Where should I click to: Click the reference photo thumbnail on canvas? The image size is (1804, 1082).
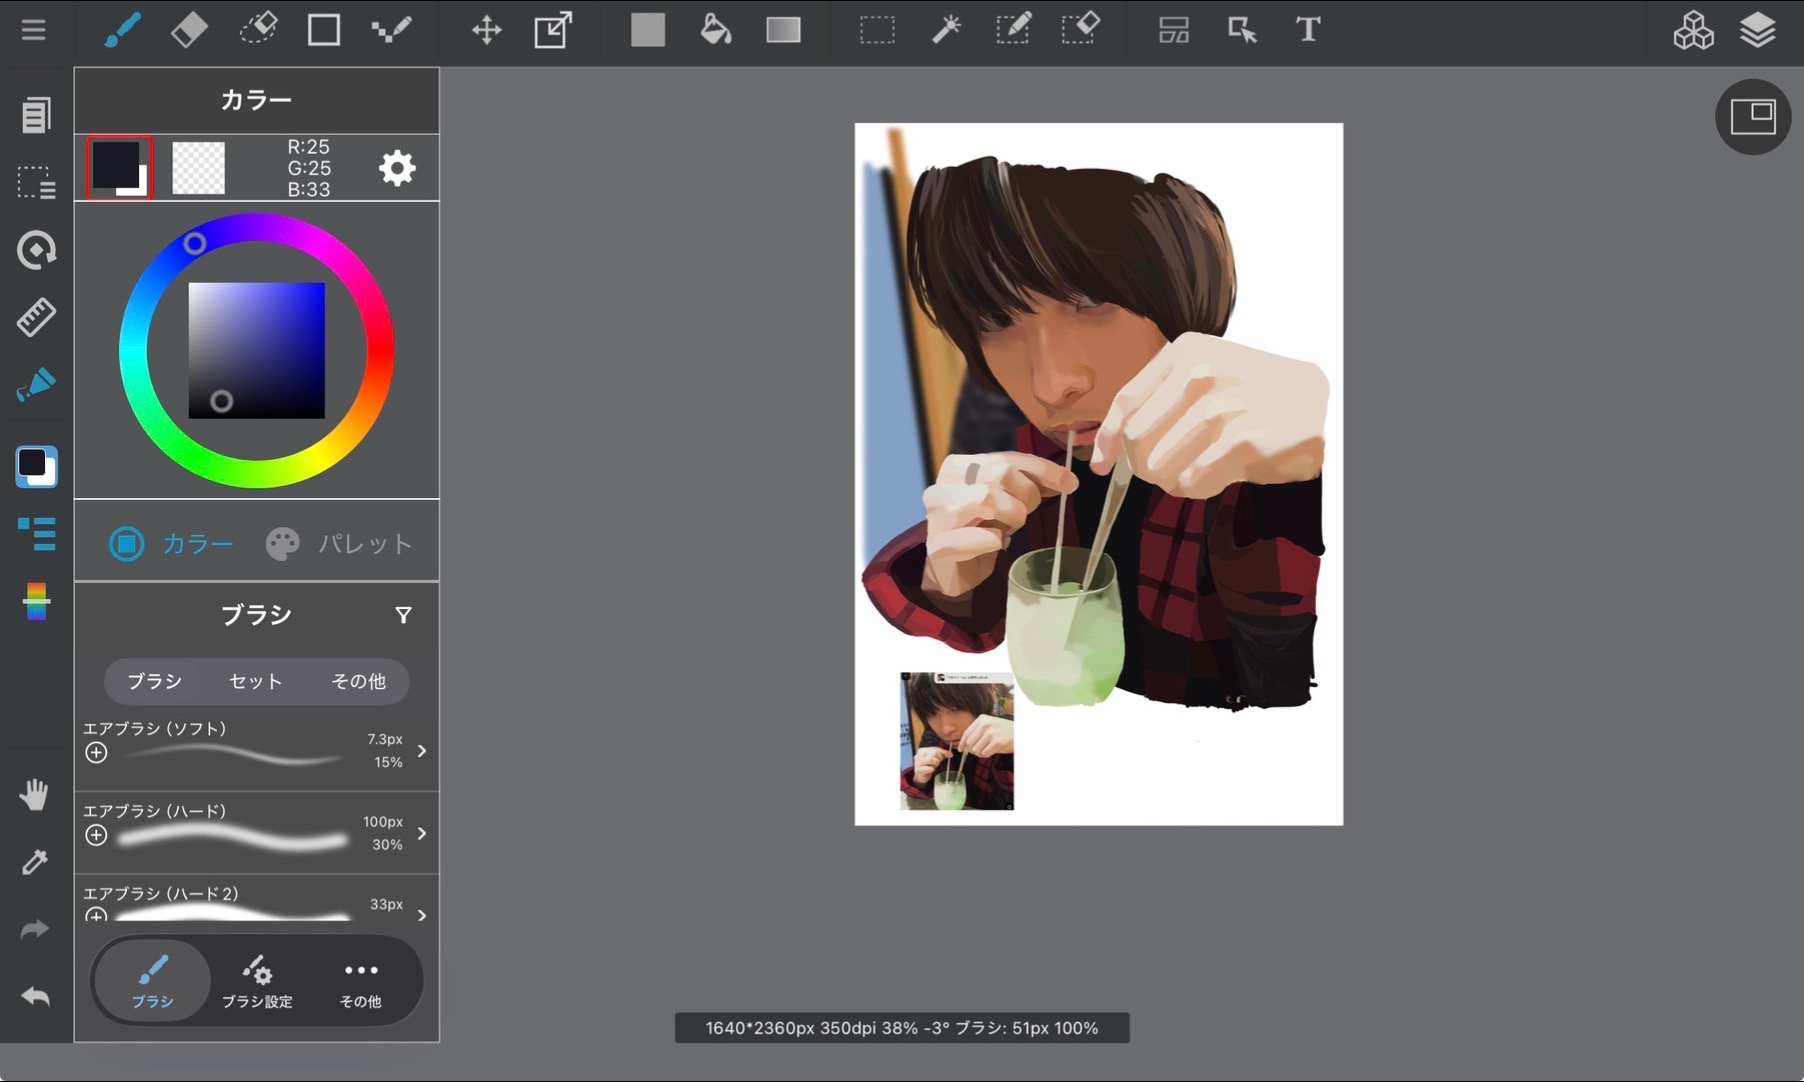pos(957,741)
